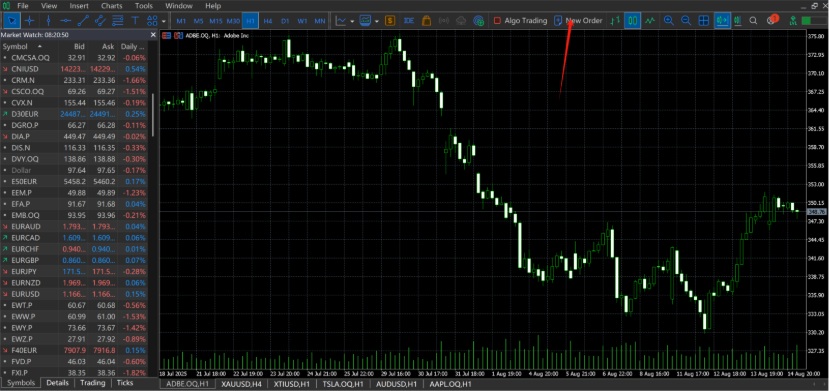The image size is (829, 391).
Task: Select the vertical line drawing tool
Action: [x=48, y=21]
